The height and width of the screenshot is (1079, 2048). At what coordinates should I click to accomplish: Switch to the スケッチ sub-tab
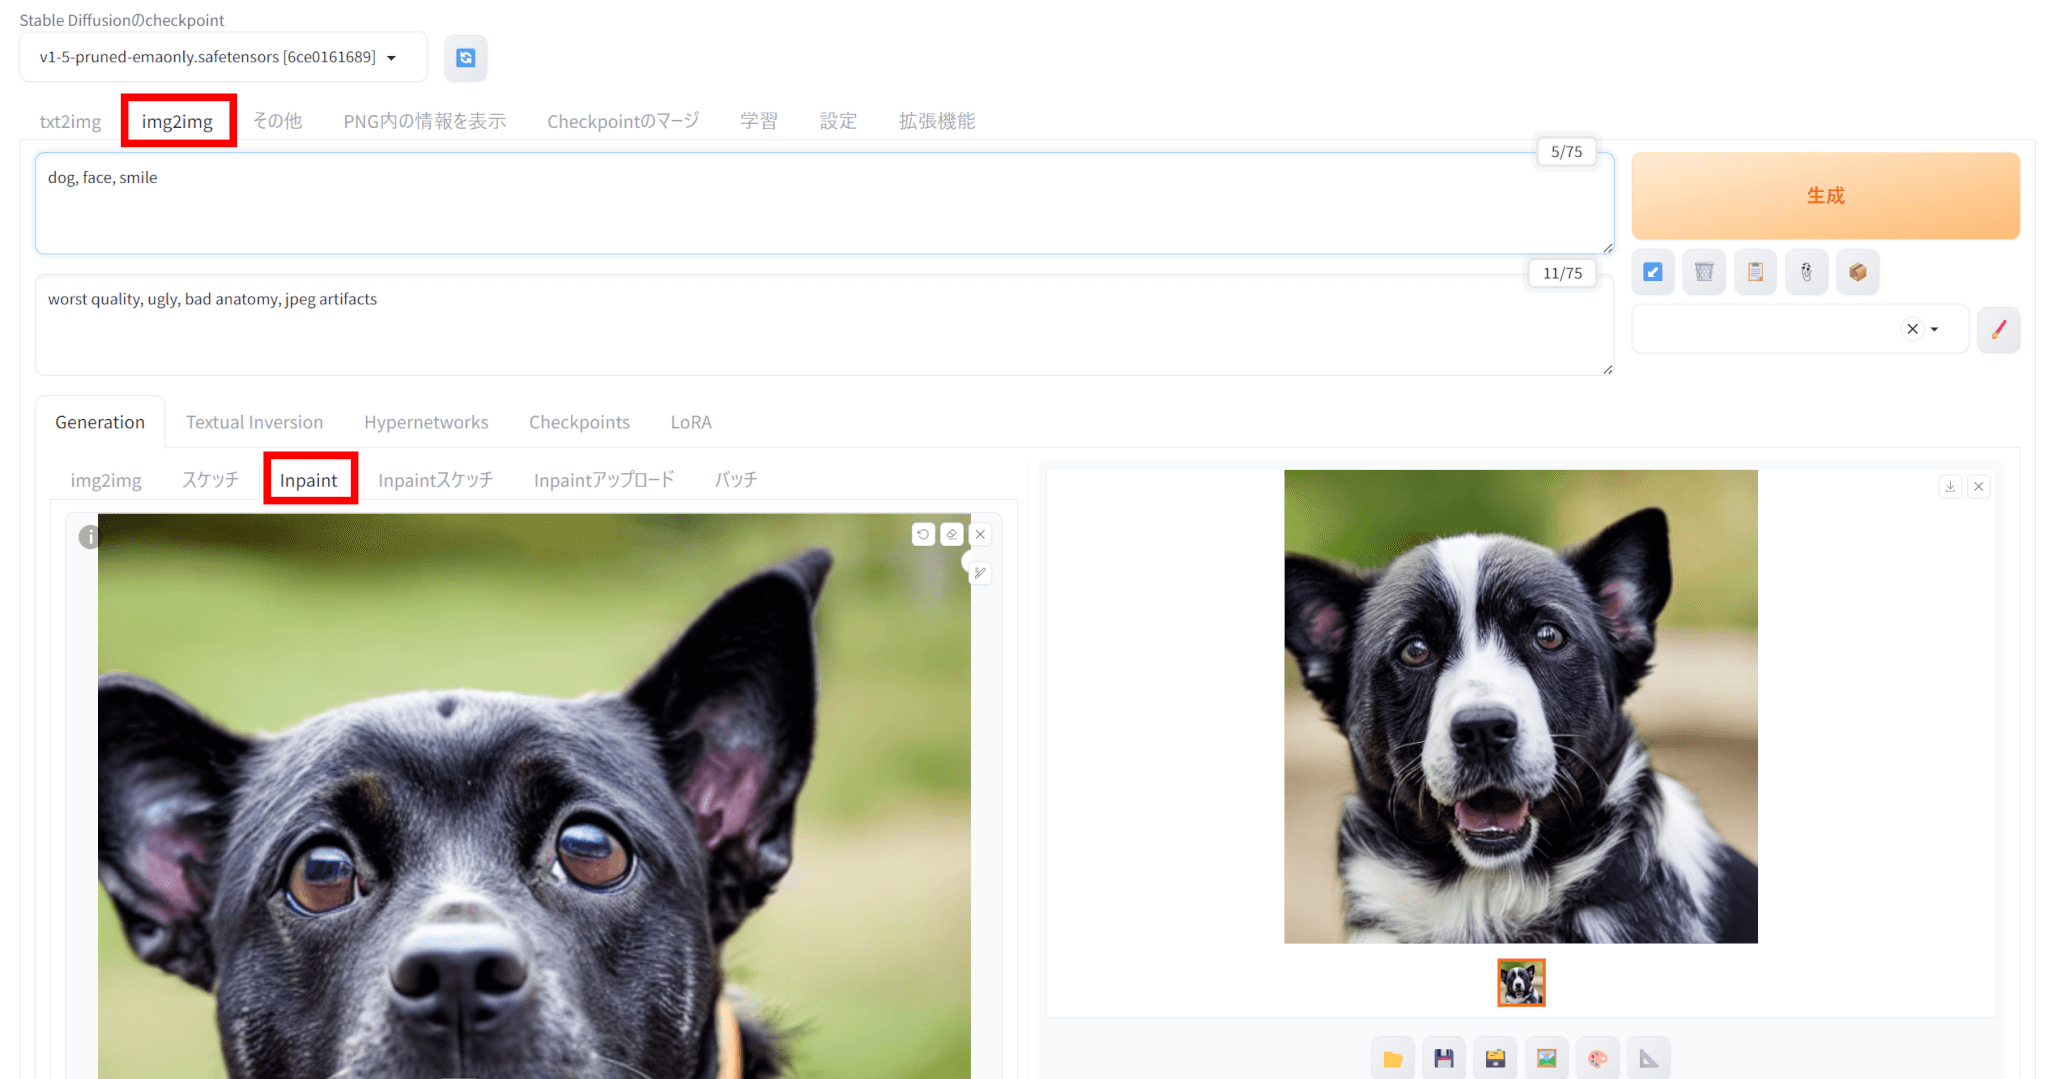click(x=210, y=480)
